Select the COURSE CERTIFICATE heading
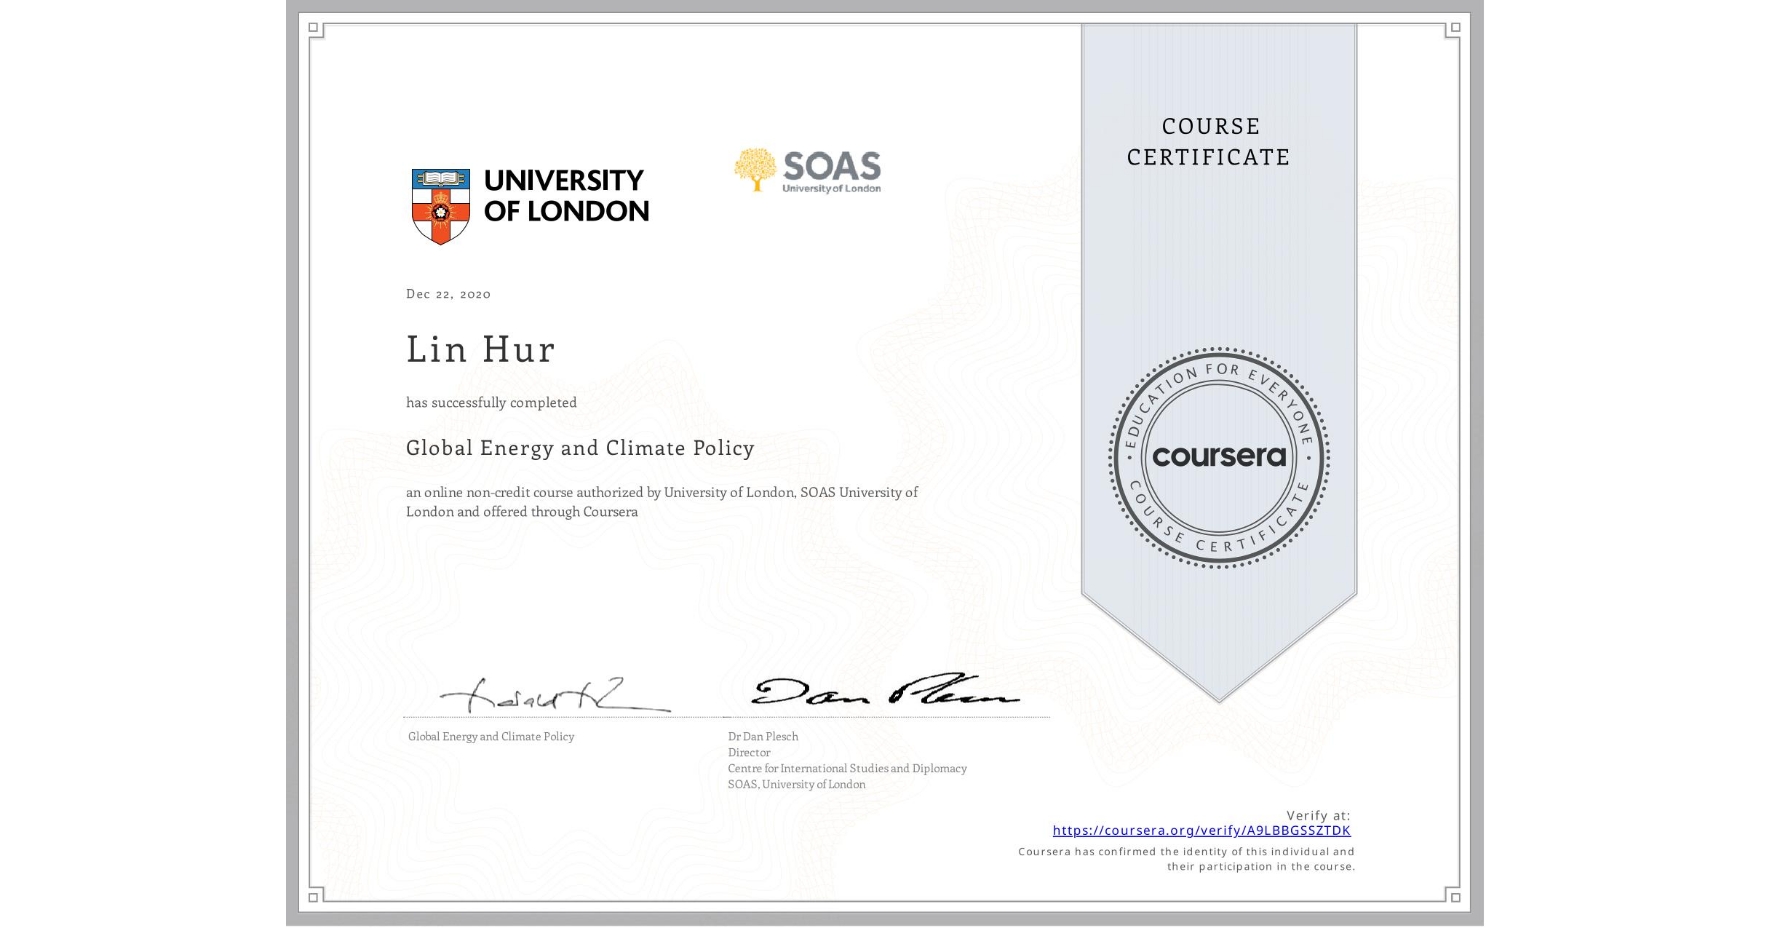Image resolution: width=1772 pixels, height=928 pixels. coord(1206,141)
